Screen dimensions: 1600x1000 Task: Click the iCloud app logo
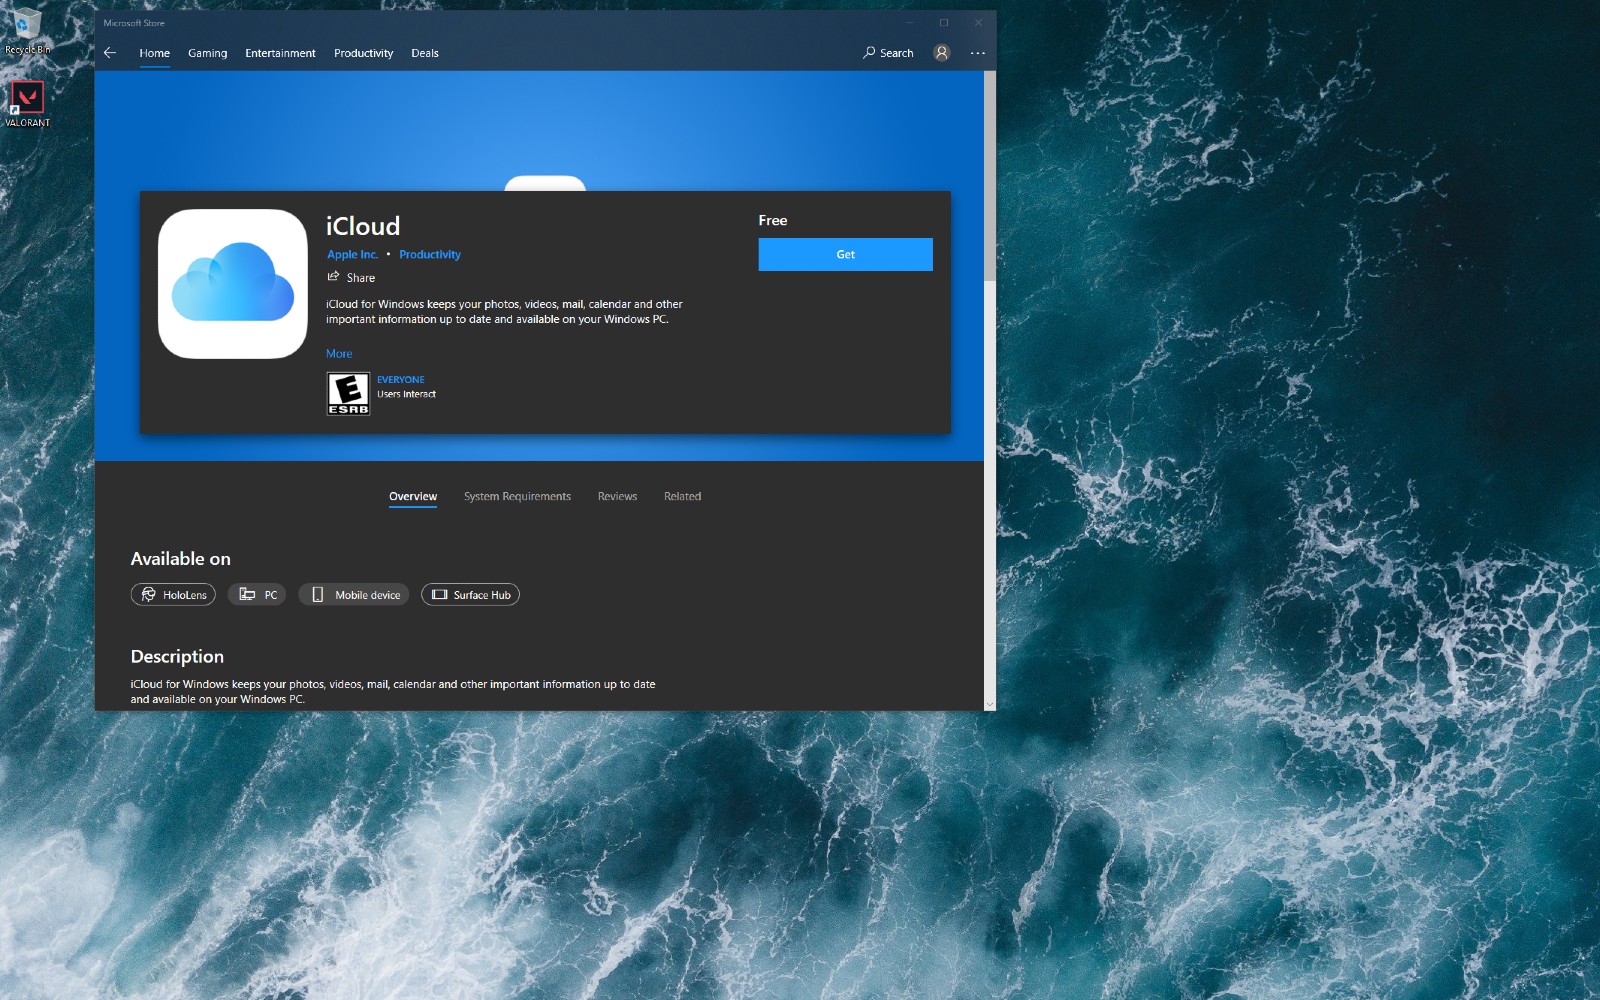coord(233,284)
